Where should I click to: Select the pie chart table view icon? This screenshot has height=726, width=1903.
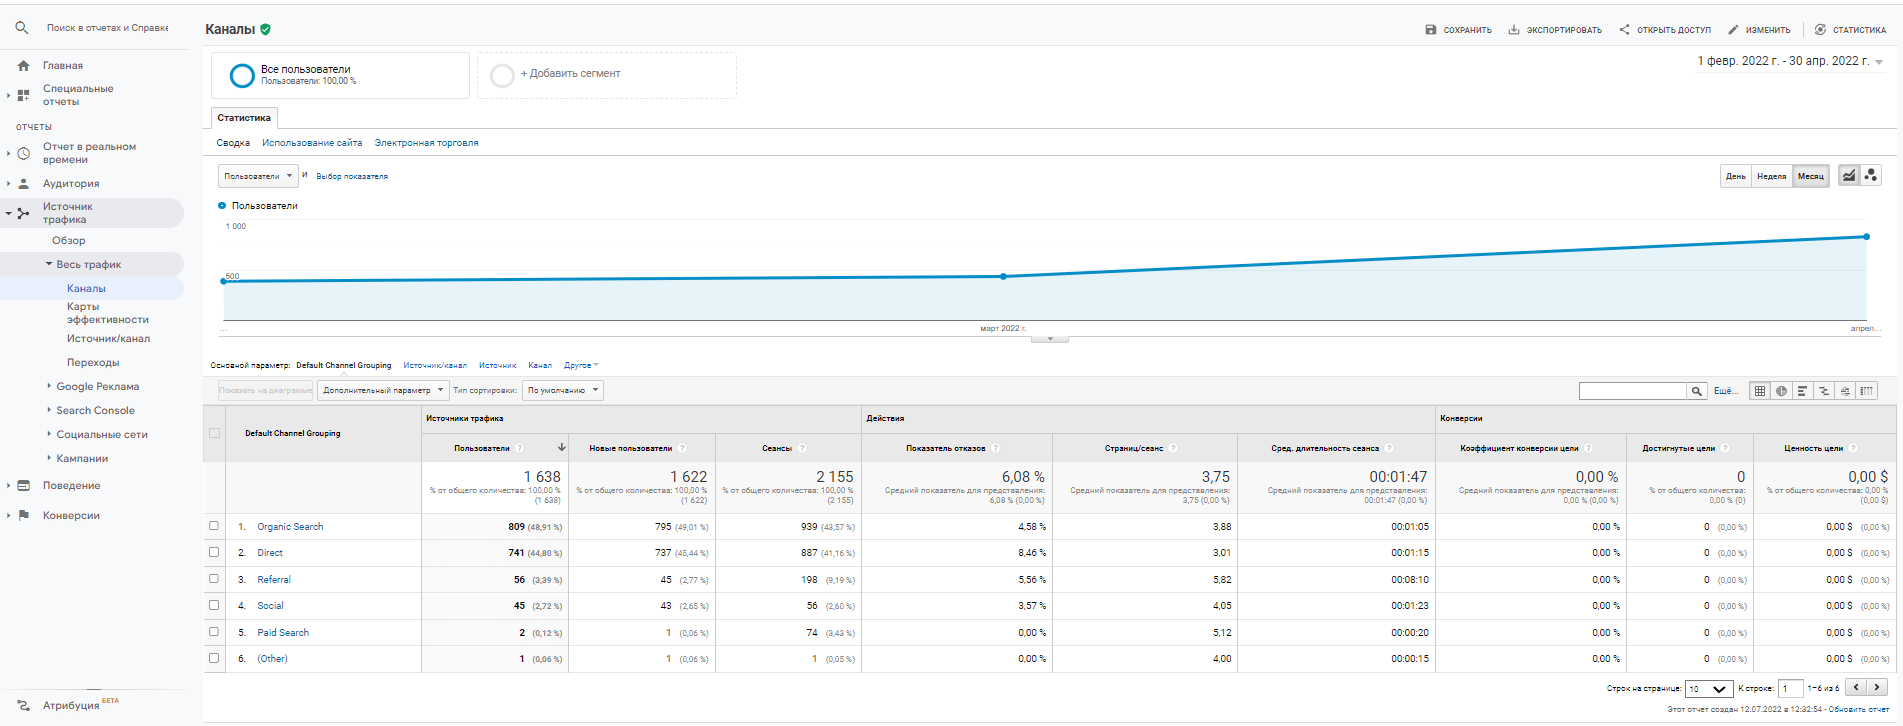tap(1781, 391)
